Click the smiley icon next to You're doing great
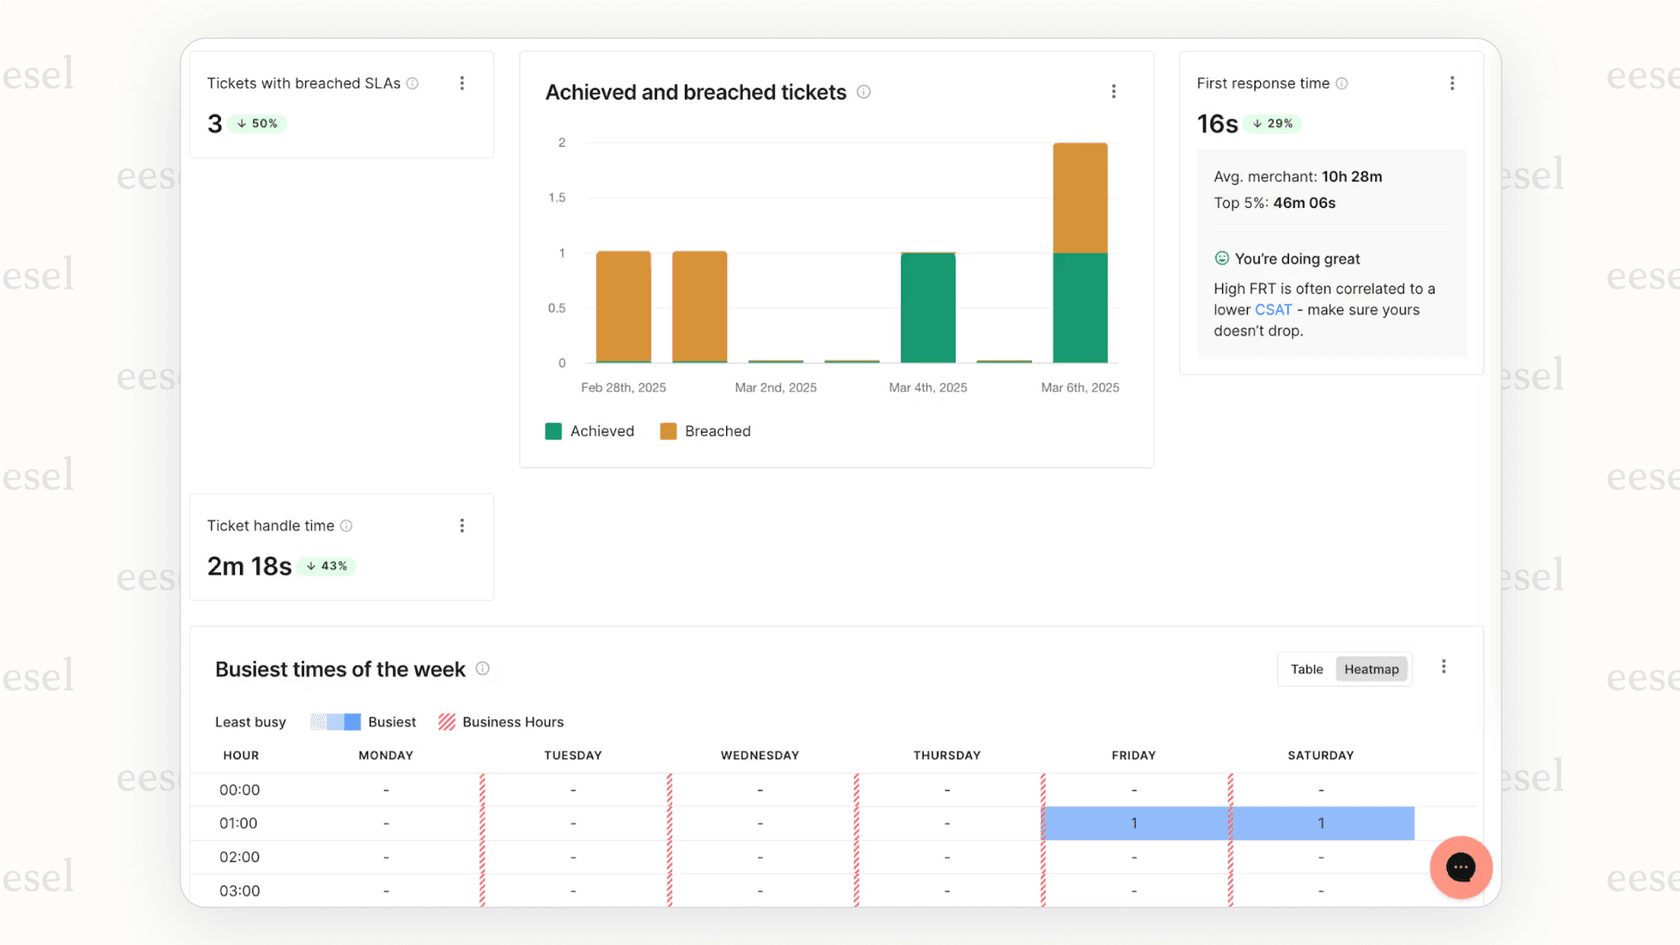1680x945 pixels. point(1222,258)
